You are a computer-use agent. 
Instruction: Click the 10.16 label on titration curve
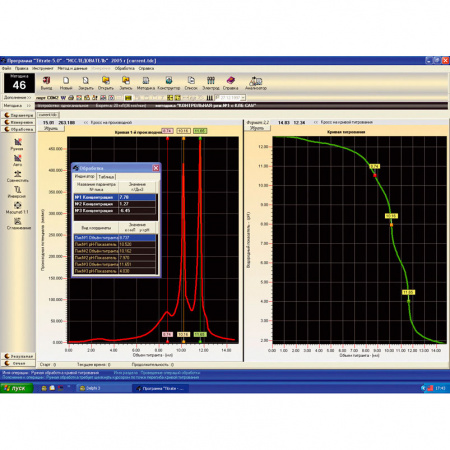pyautogui.click(x=391, y=216)
